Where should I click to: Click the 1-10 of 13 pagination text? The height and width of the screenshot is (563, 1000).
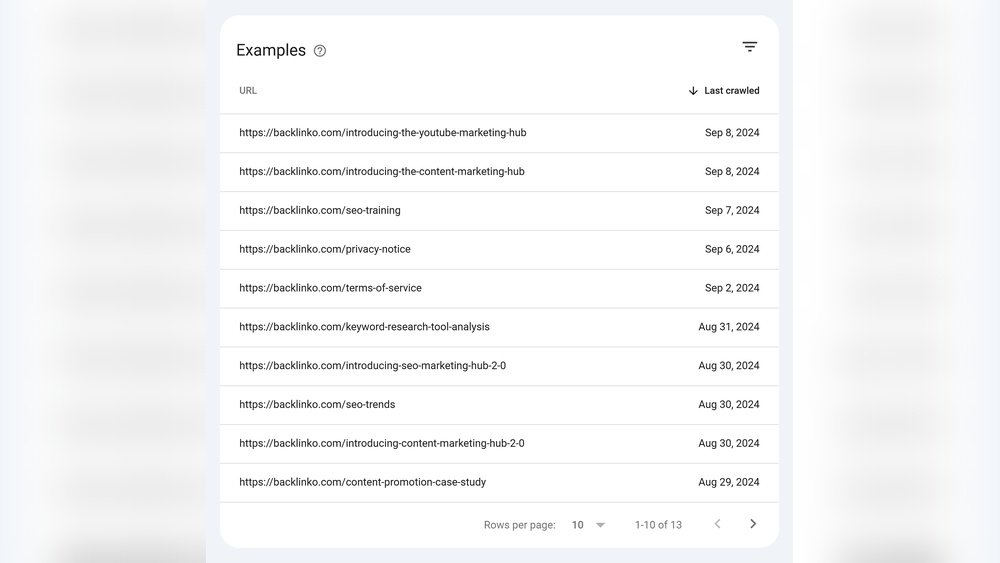click(x=658, y=525)
